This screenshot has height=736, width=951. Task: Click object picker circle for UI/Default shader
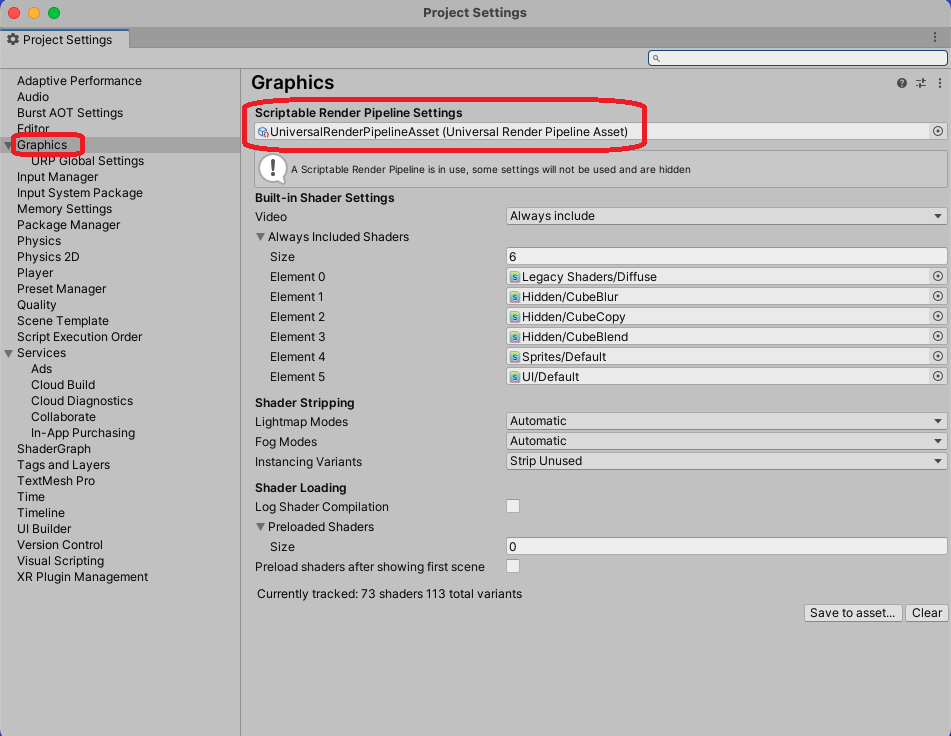point(938,377)
